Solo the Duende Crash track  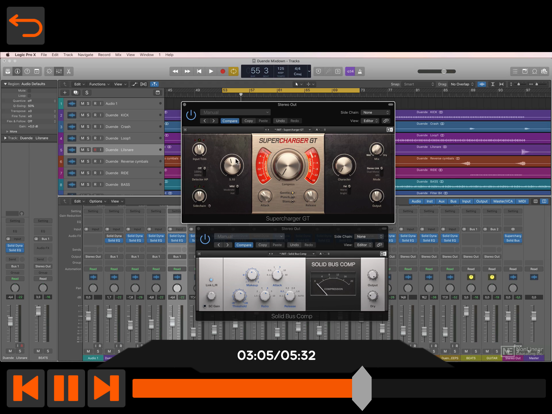(88, 127)
